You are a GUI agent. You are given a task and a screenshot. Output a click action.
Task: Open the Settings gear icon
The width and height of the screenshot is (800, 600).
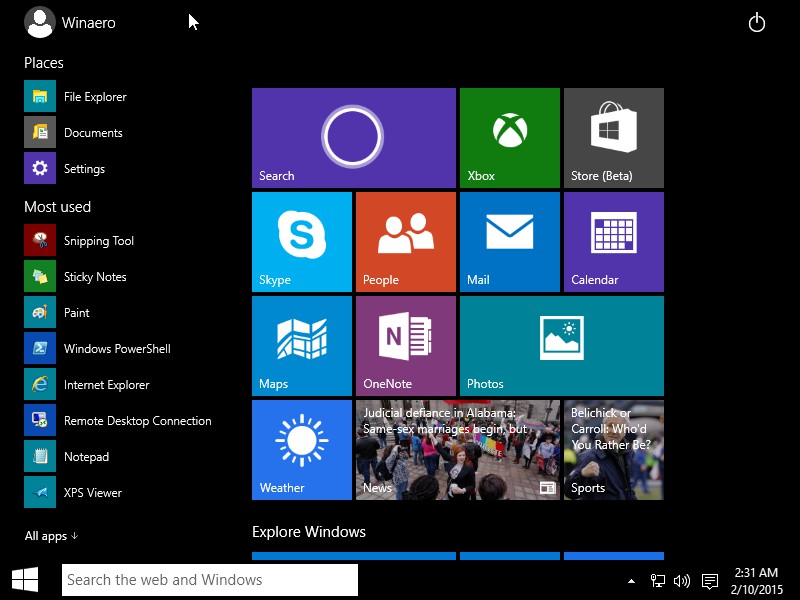point(40,168)
